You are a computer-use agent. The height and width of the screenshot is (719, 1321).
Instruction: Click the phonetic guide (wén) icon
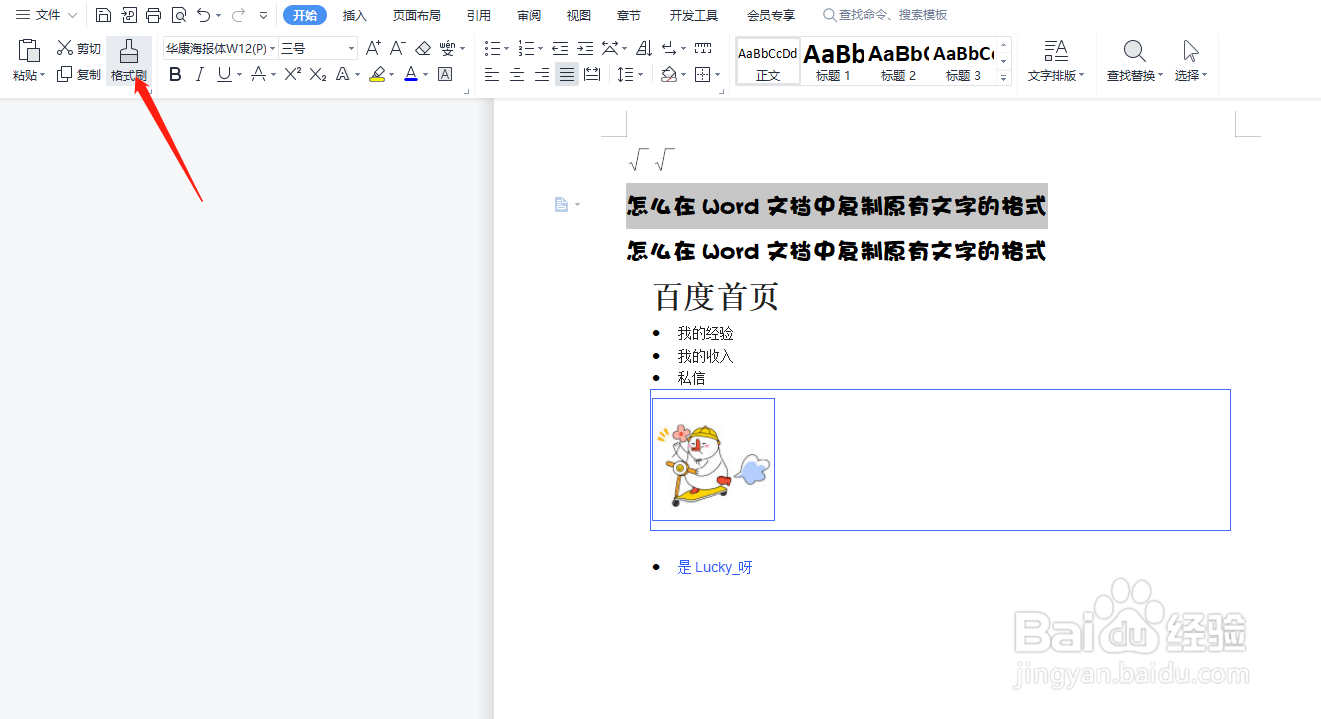[447, 48]
